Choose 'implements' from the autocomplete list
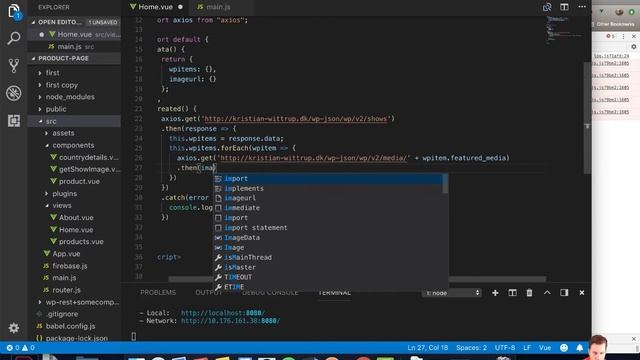Viewport: 640px width, 360px height. 328,188
